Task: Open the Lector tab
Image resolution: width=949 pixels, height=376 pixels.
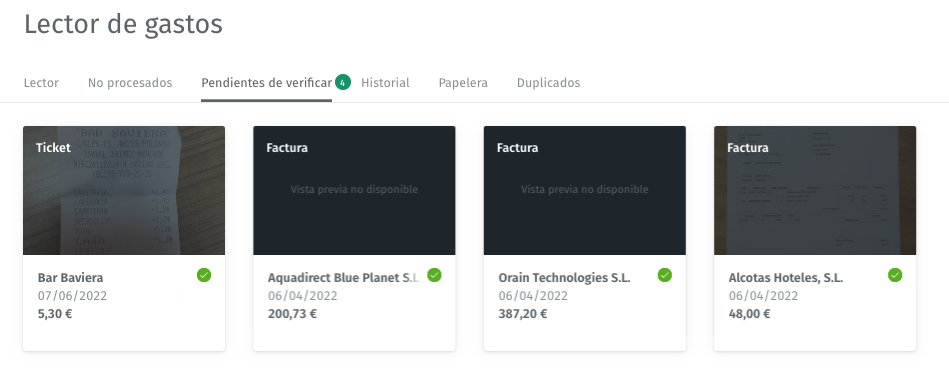Action: click(41, 83)
